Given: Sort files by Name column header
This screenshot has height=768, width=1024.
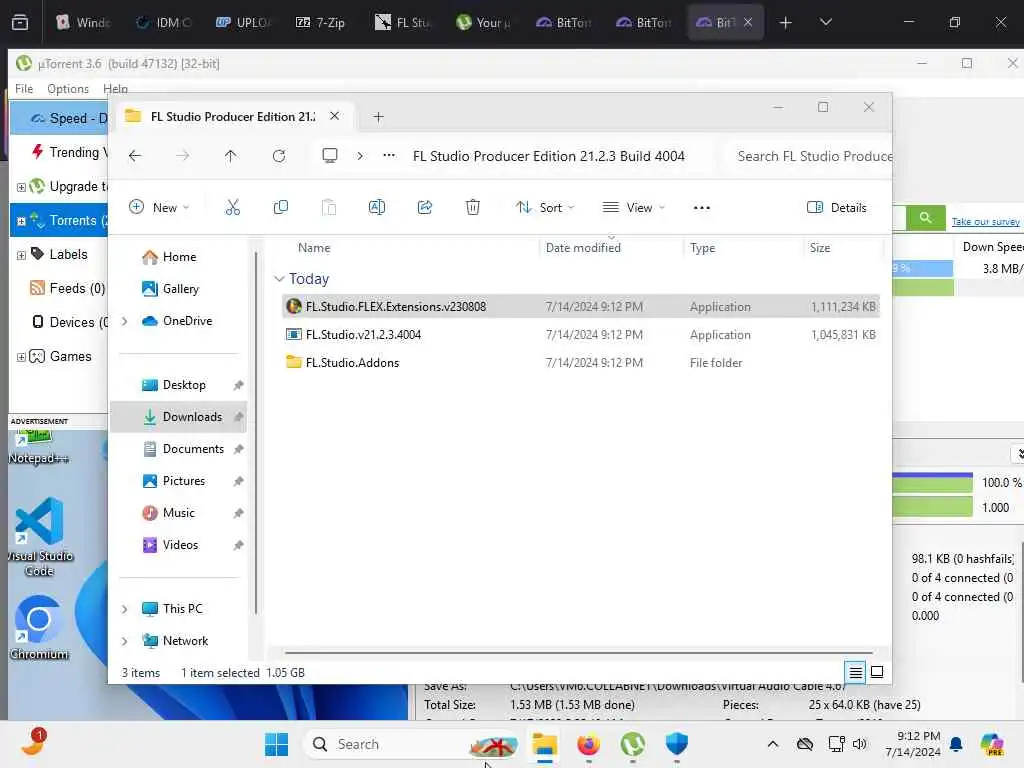Looking at the screenshot, I should point(314,248).
